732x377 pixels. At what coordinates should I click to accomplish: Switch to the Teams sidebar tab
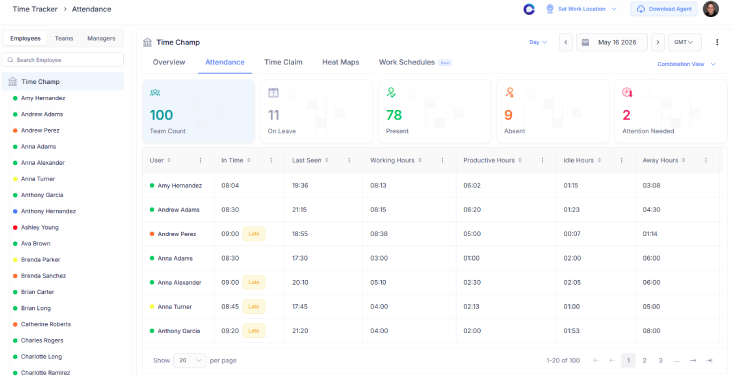point(64,38)
